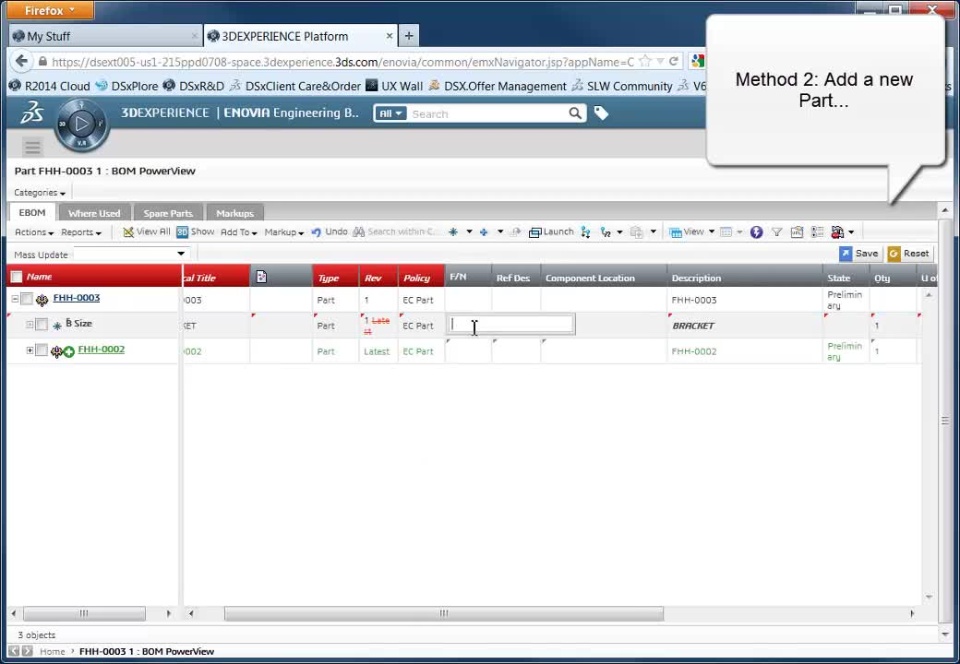Expand the B Size tree node
Screen dimensions: 960x664
tap(29, 324)
